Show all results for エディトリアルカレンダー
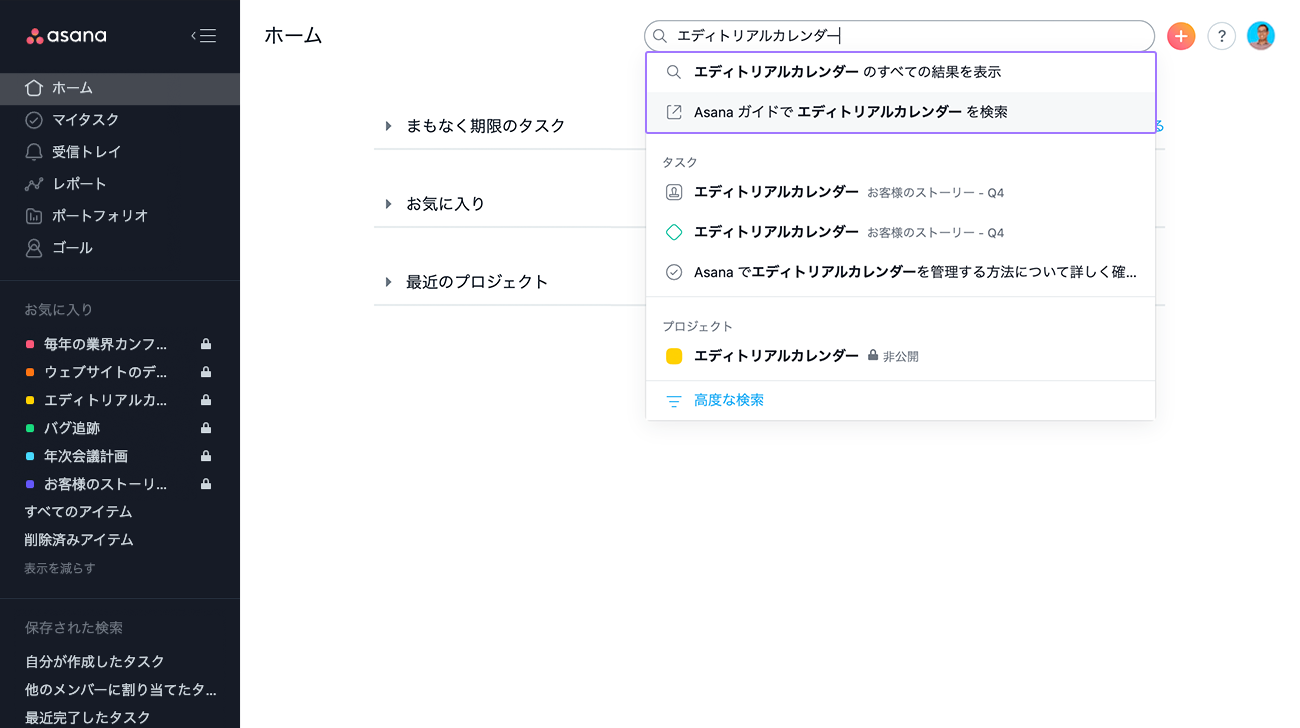 [x=901, y=72]
